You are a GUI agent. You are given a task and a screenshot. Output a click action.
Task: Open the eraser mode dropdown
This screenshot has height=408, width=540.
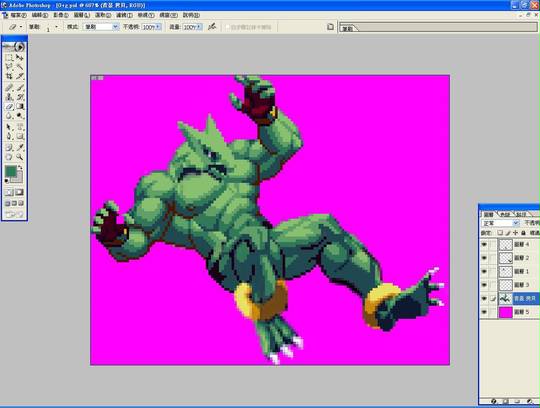pos(115,27)
